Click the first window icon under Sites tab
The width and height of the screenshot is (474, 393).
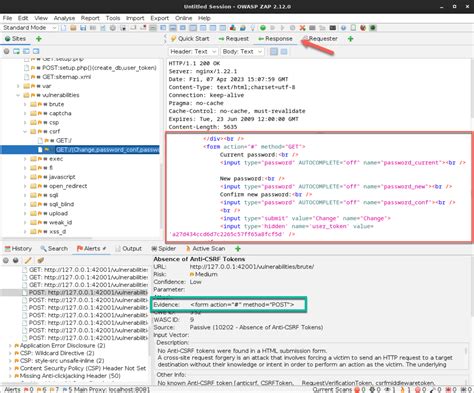pyautogui.click(x=16, y=51)
